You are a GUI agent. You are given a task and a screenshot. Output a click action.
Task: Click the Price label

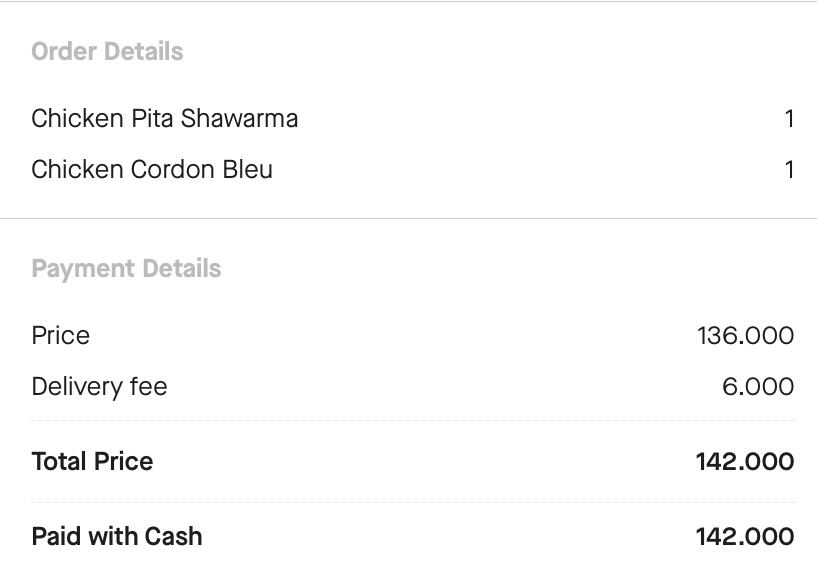[60, 335]
